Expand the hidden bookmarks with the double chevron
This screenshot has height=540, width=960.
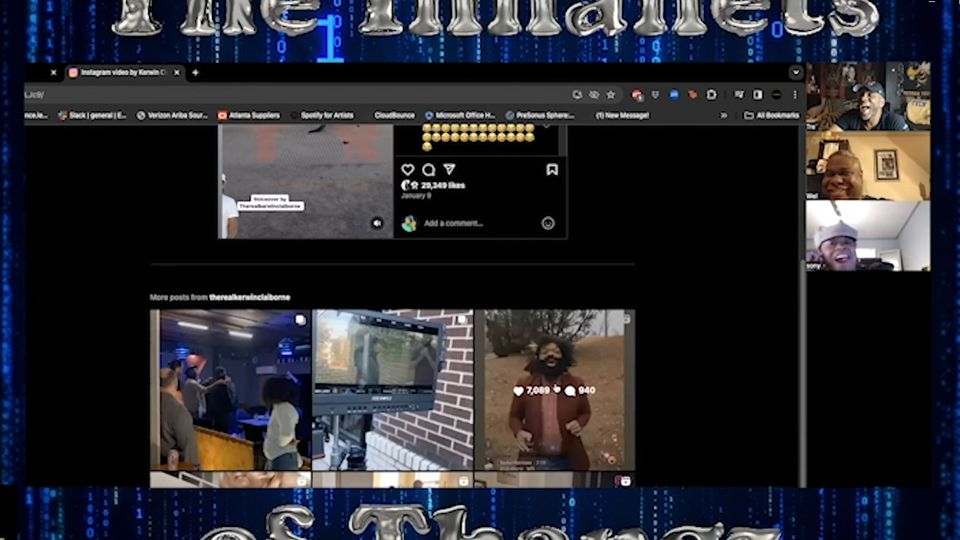click(x=724, y=115)
